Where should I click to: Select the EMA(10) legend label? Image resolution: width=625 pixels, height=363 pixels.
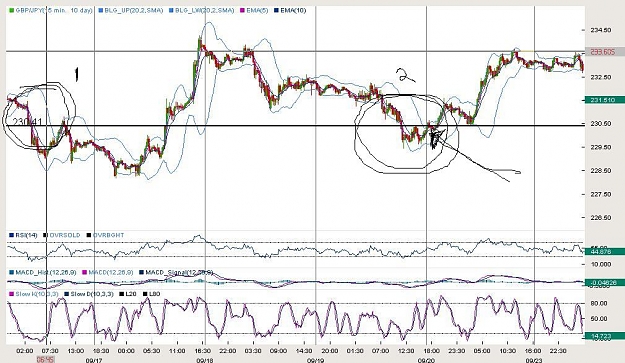pos(293,10)
